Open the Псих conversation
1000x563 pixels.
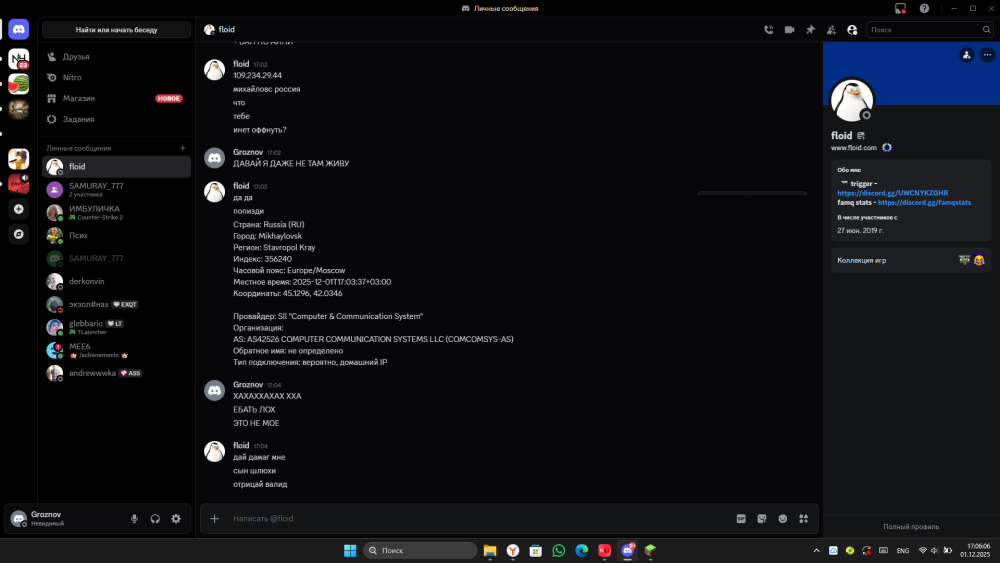(x=116, y=235)
